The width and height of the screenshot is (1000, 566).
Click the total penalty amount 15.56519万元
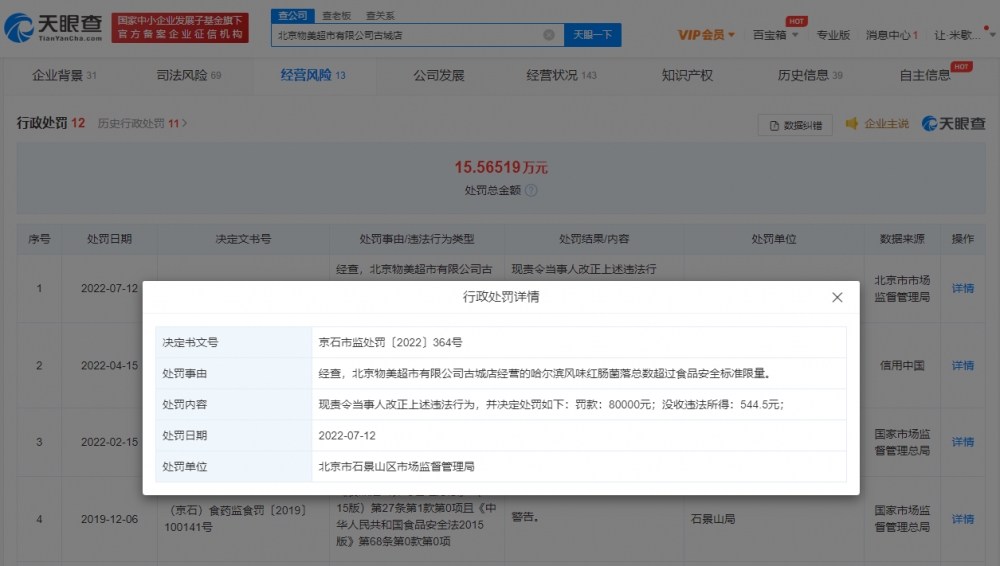click(x=501, y=167)
